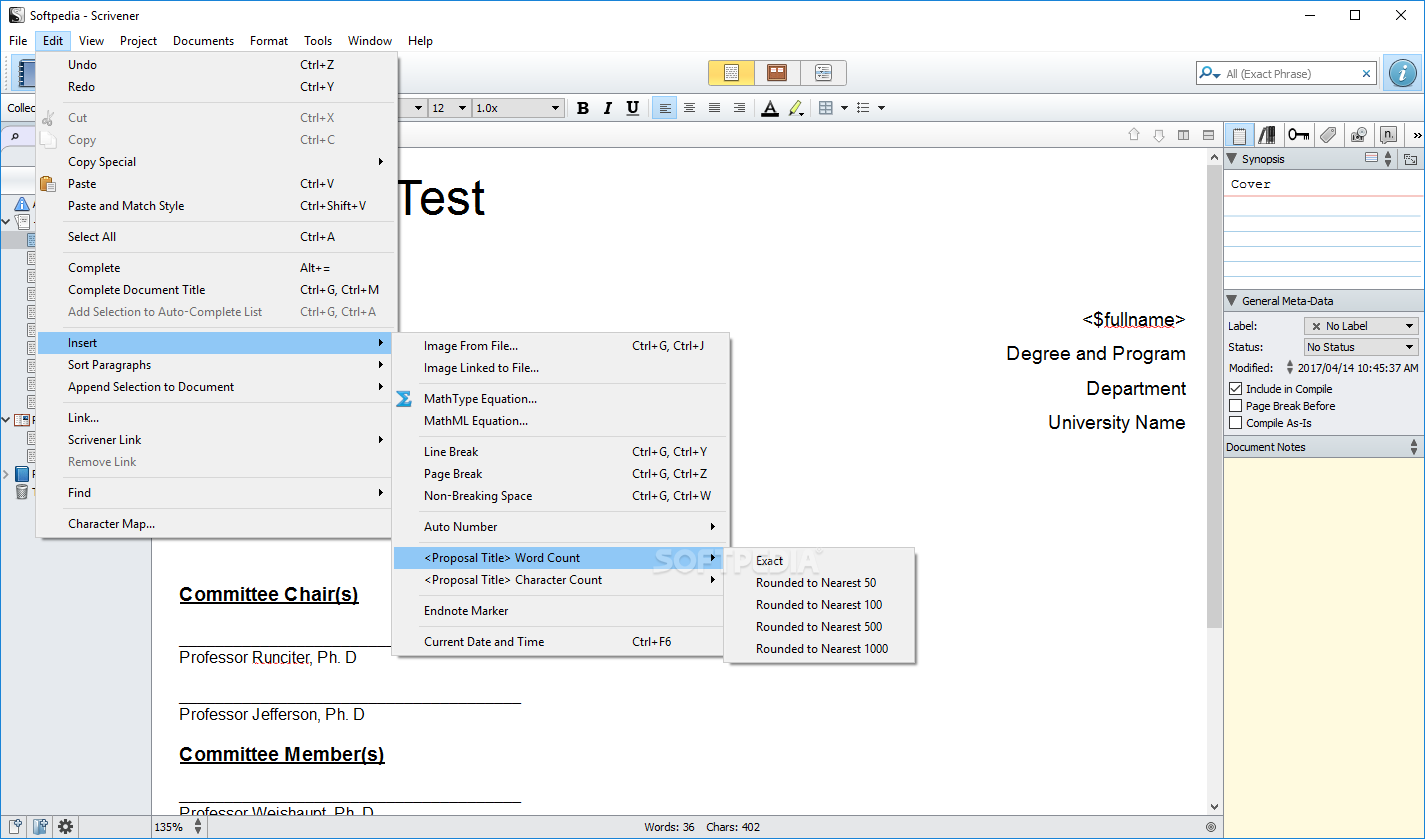Toggle underline formatting

pos(632,108)
